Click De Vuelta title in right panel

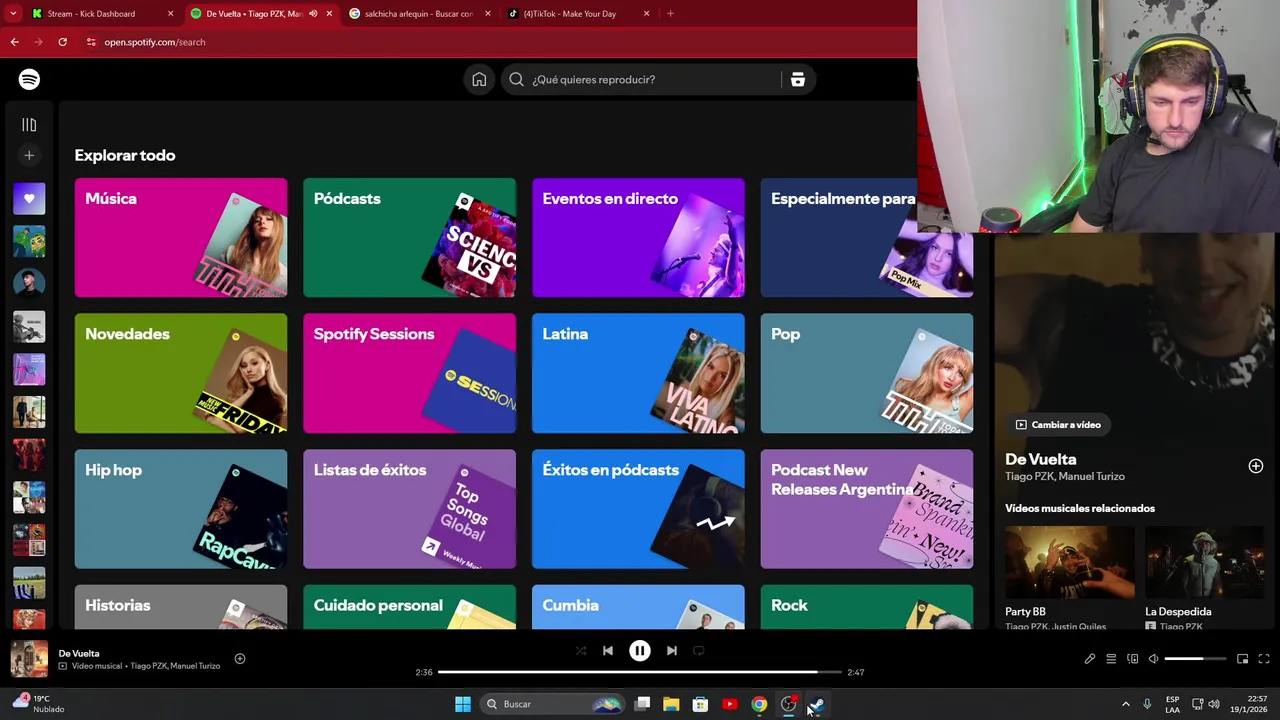pos(1041,460)
